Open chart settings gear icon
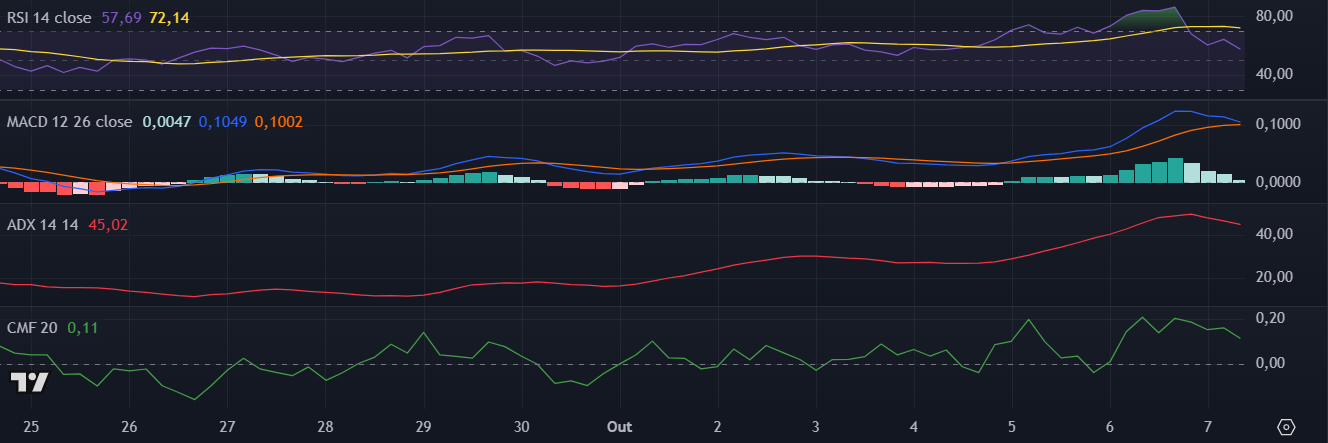Viewport: 1328px width, 443px height. [1286, 427]
